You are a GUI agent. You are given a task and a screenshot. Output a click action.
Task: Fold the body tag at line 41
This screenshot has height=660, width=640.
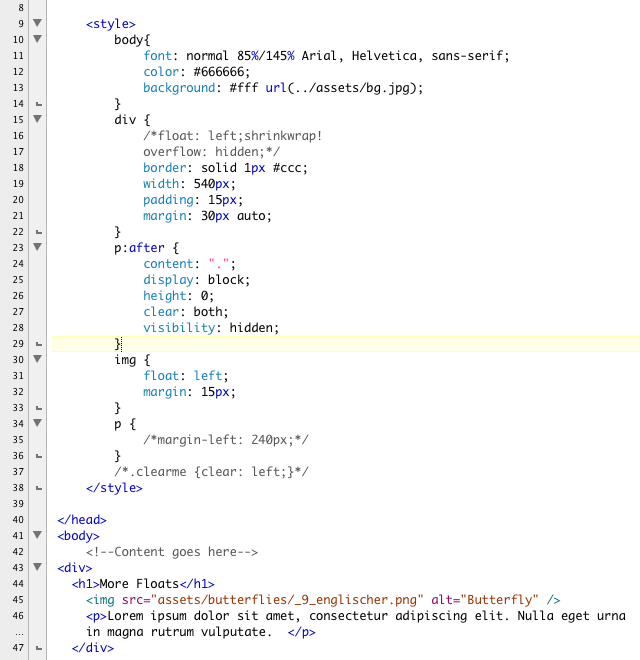coord(38,536)
